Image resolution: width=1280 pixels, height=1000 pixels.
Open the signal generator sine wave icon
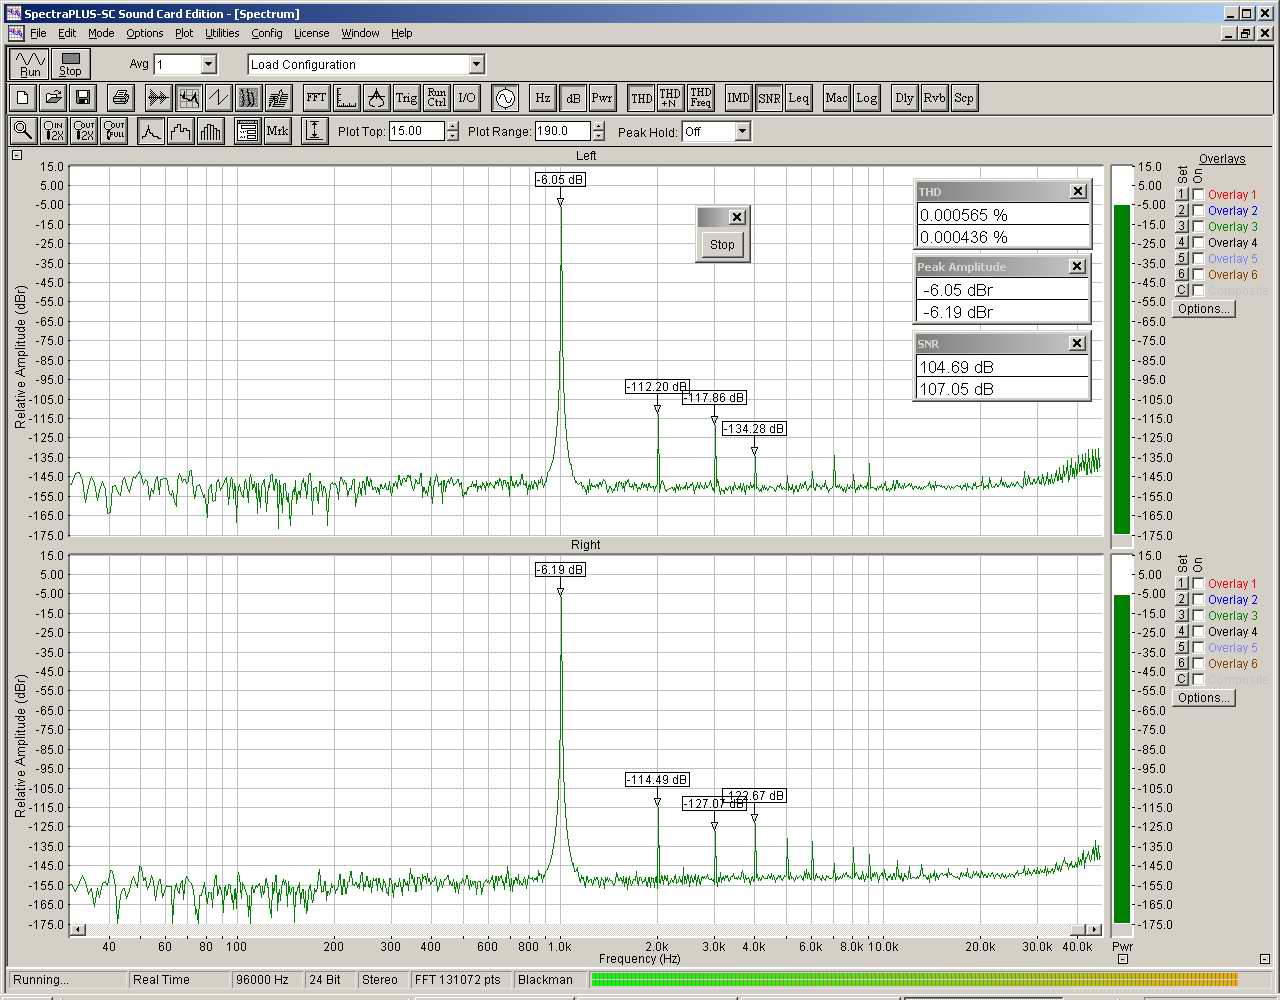coord(505,98)
